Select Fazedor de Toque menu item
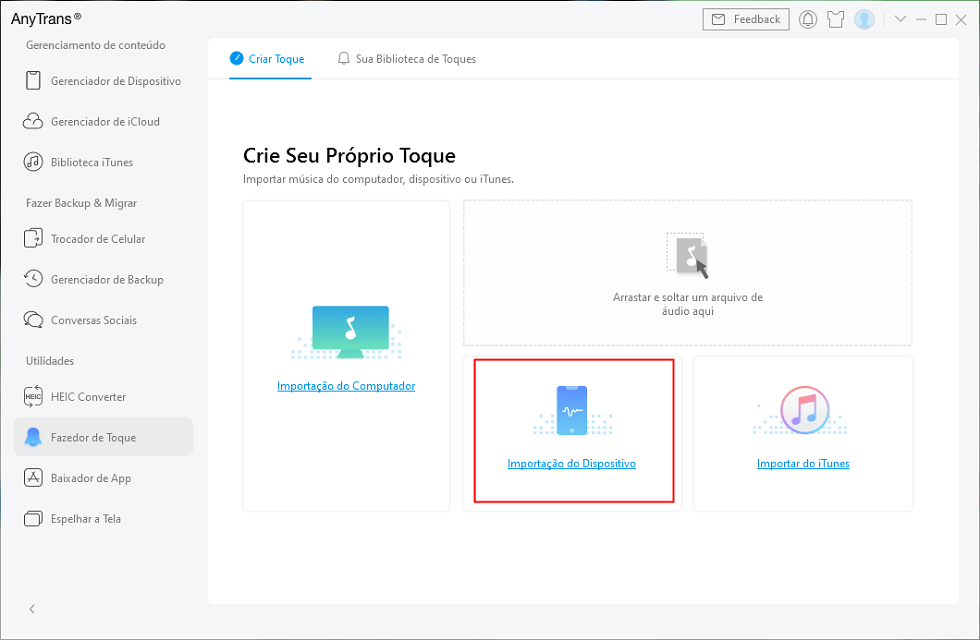The height and width of the screenshot is (640, 980). click(x=103, y=437)
